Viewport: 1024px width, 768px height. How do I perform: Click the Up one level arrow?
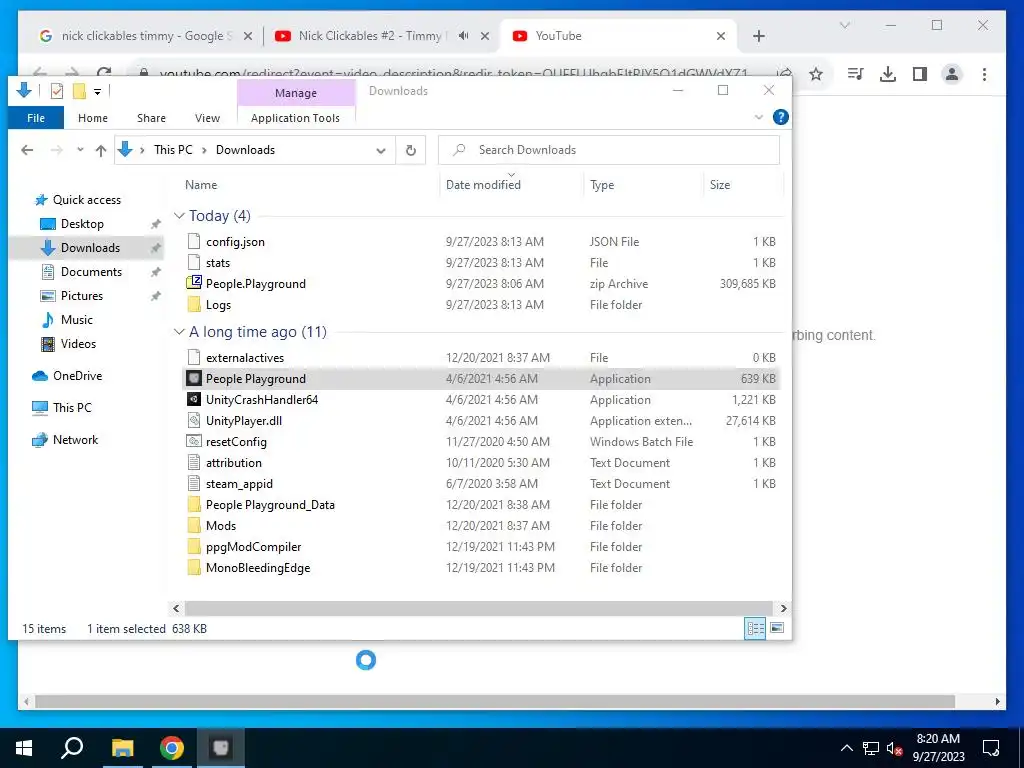[x=101, y=150]
